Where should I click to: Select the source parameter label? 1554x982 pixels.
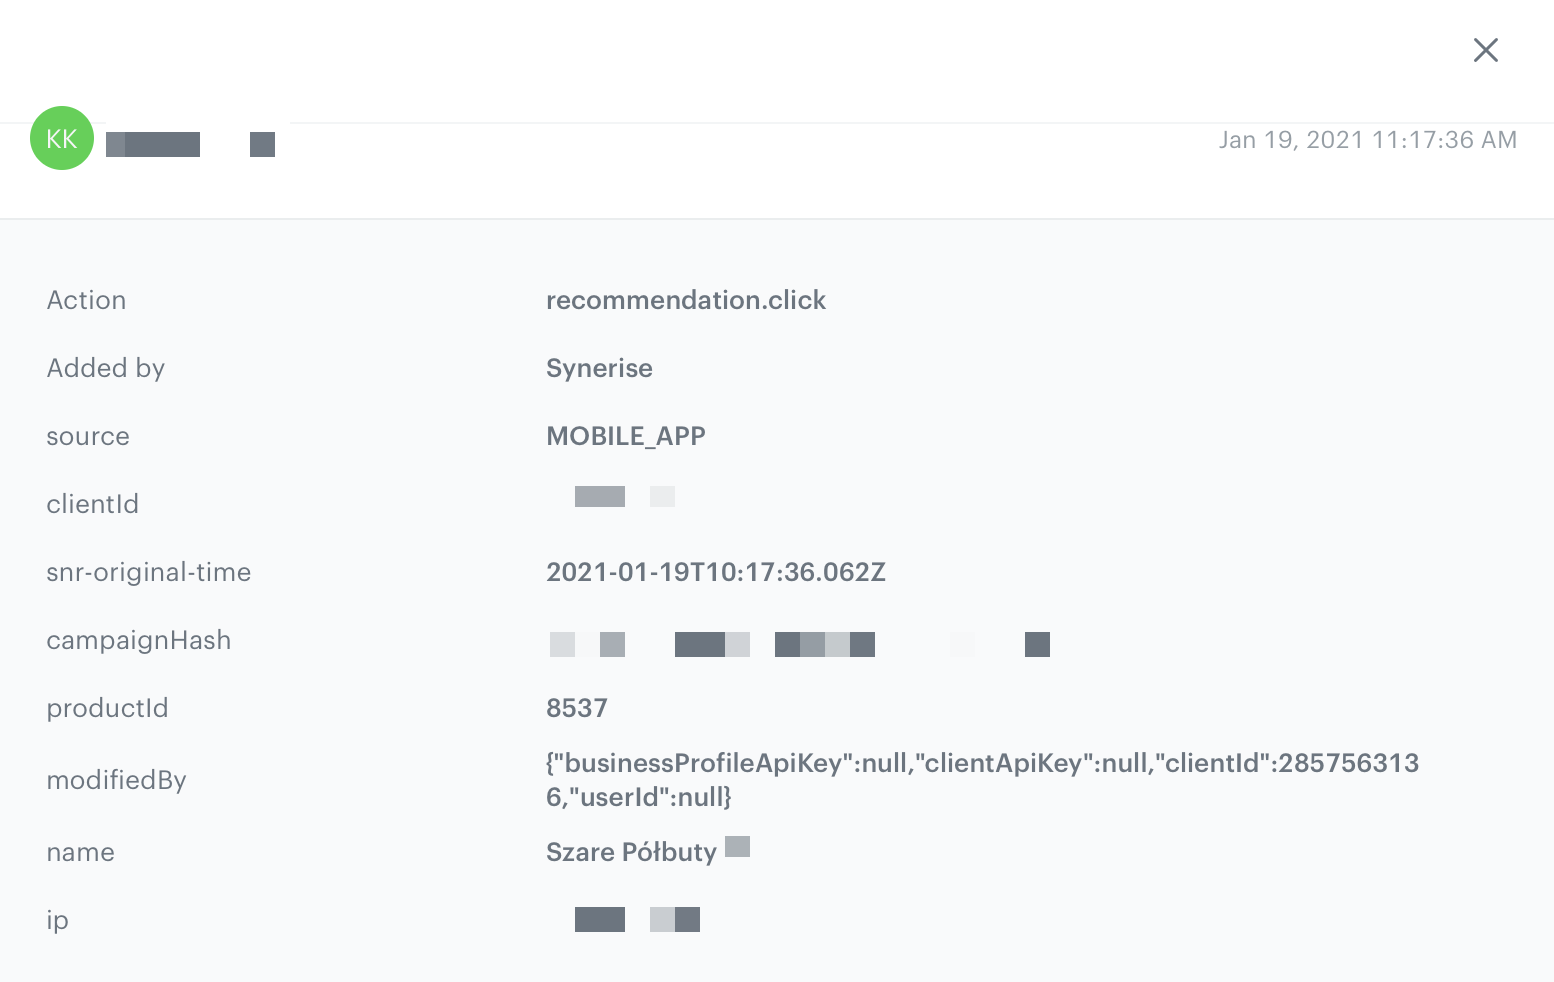point(88,436)
